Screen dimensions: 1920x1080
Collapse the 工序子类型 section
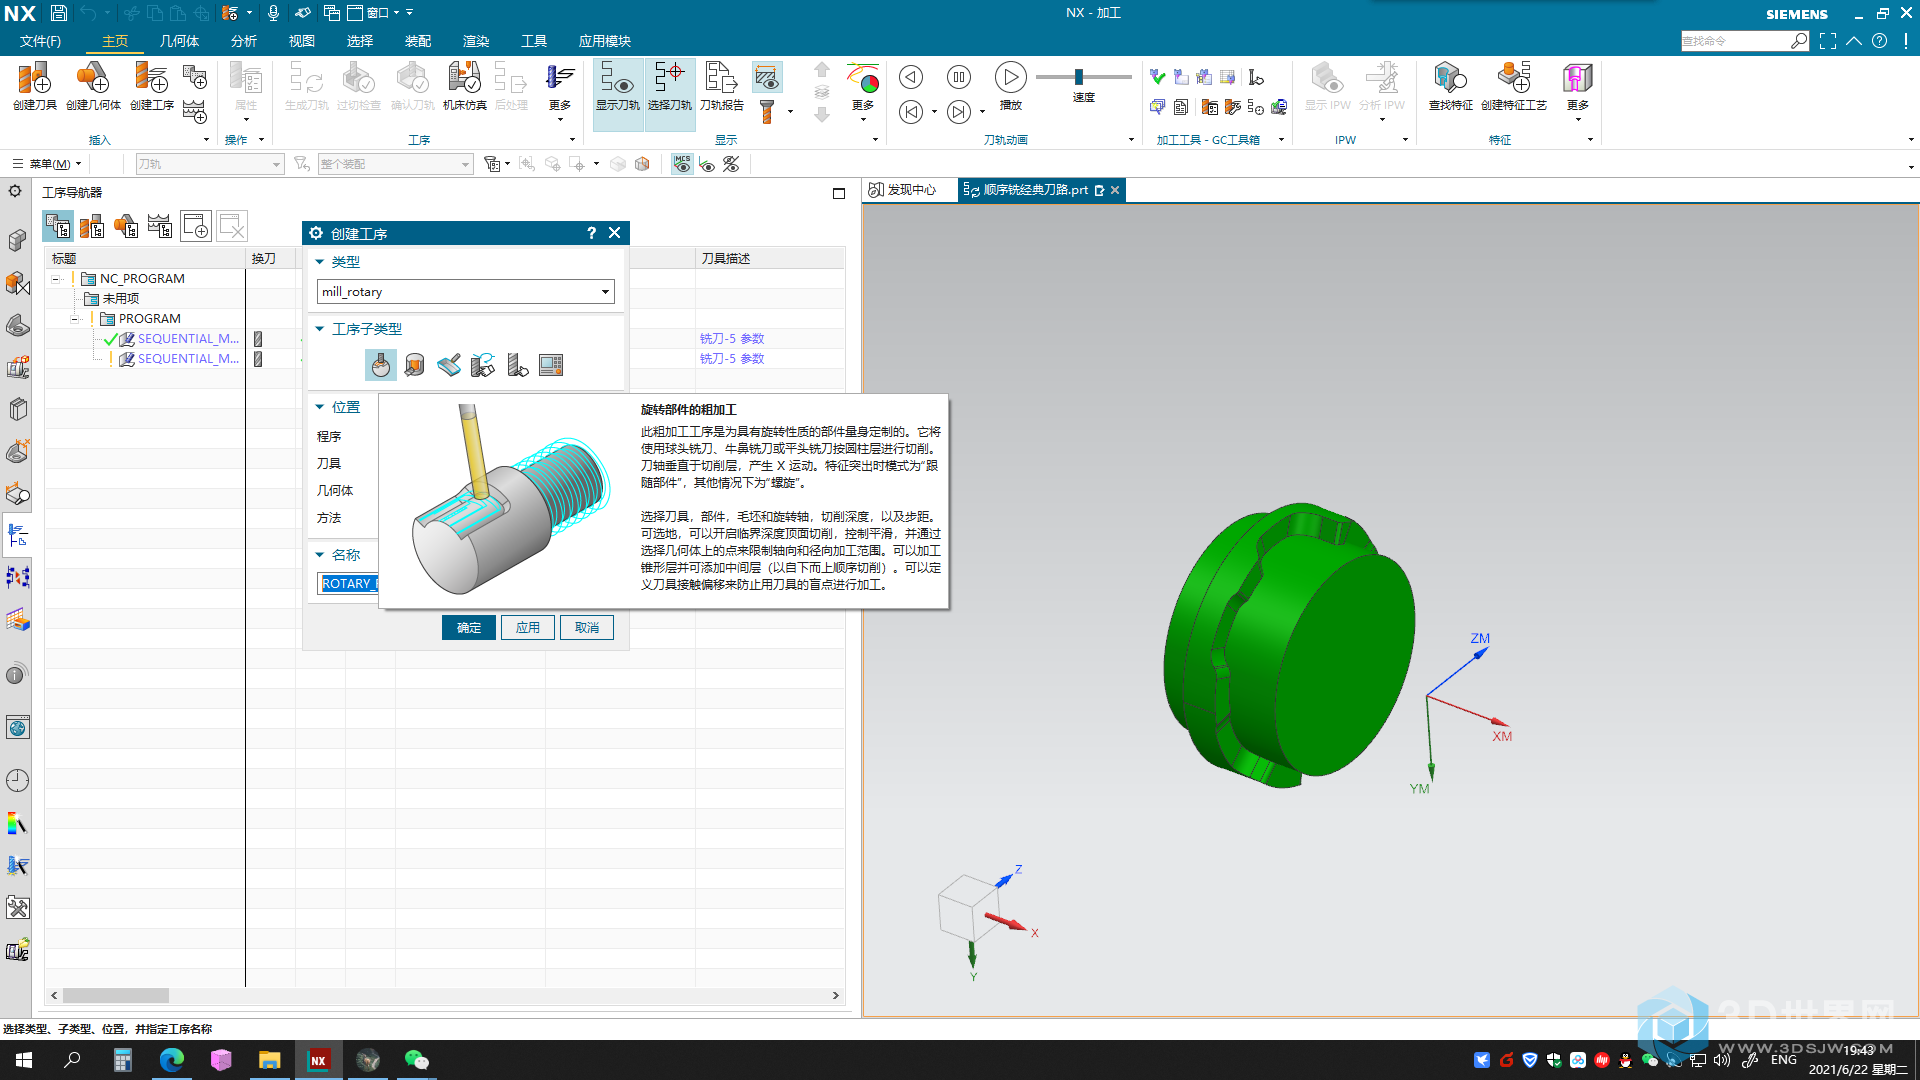(320, 329)
